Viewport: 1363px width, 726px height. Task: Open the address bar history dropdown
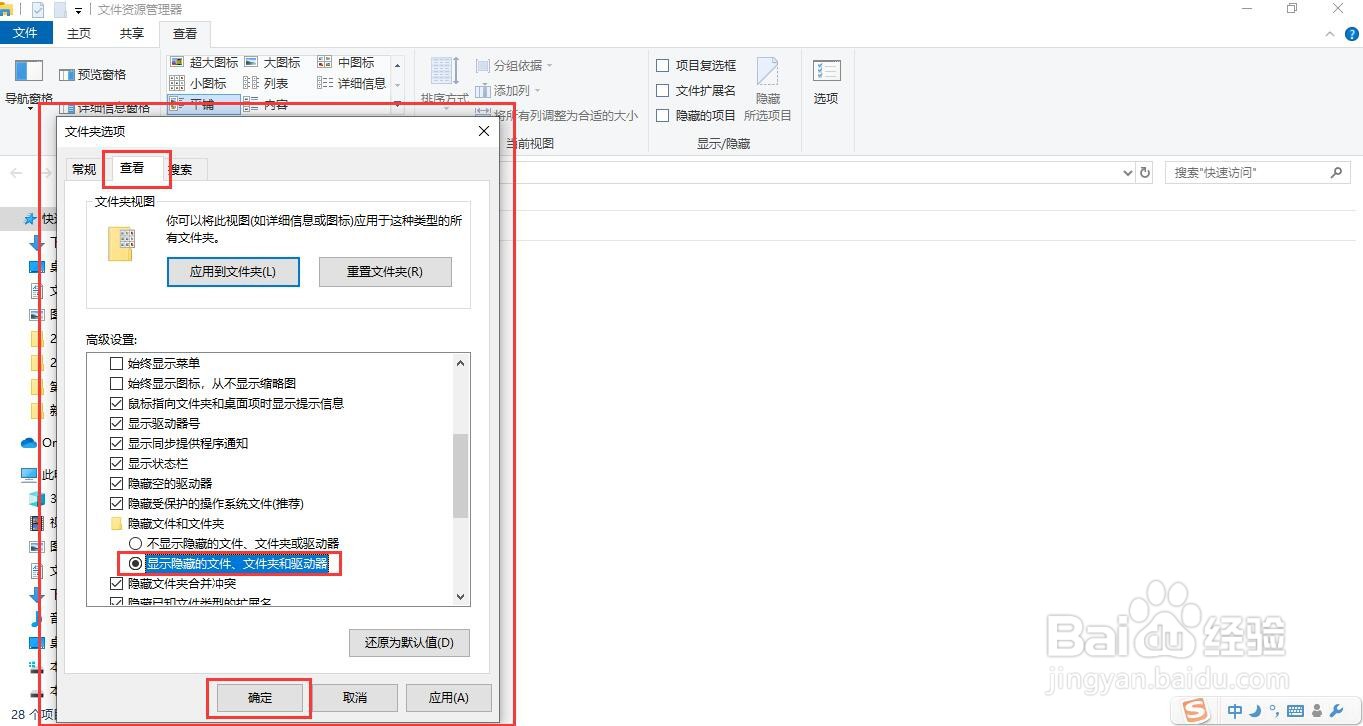1128,172
